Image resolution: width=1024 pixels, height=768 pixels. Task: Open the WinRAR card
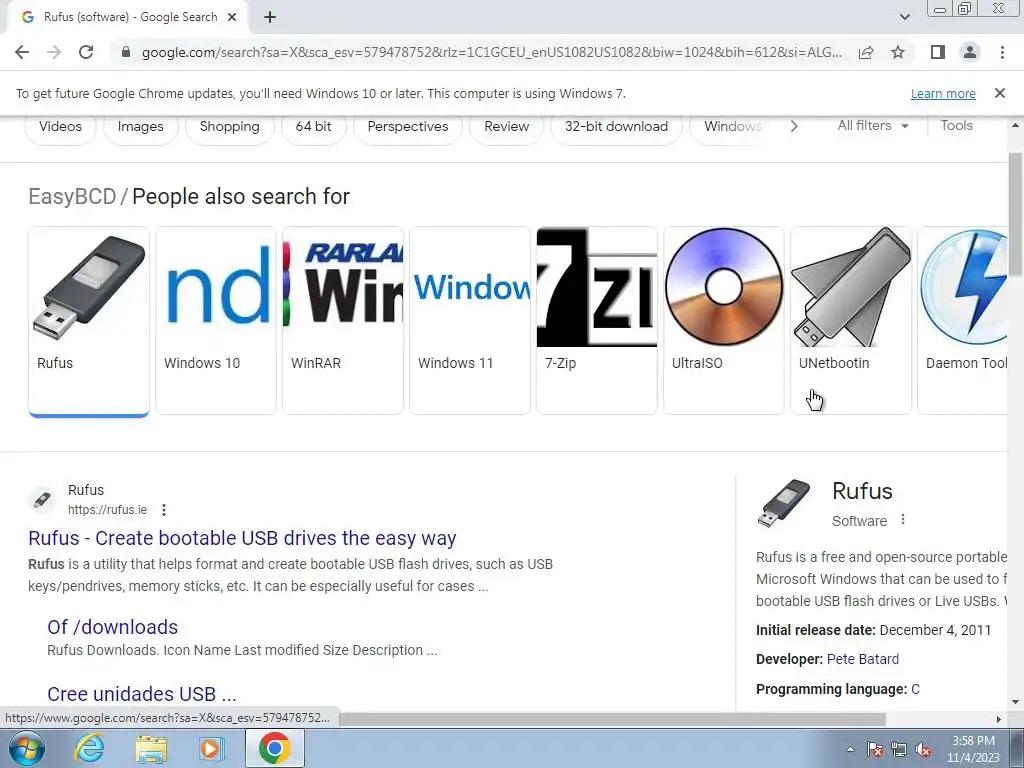343,321
